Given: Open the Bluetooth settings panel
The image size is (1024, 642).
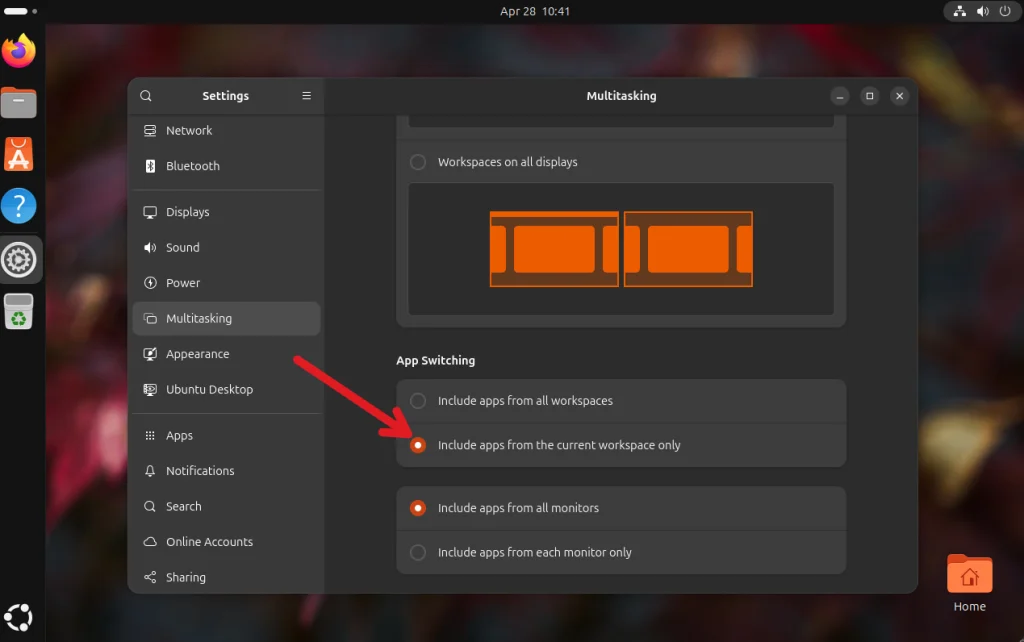Looking at the screenshot, I should [227, 166].
